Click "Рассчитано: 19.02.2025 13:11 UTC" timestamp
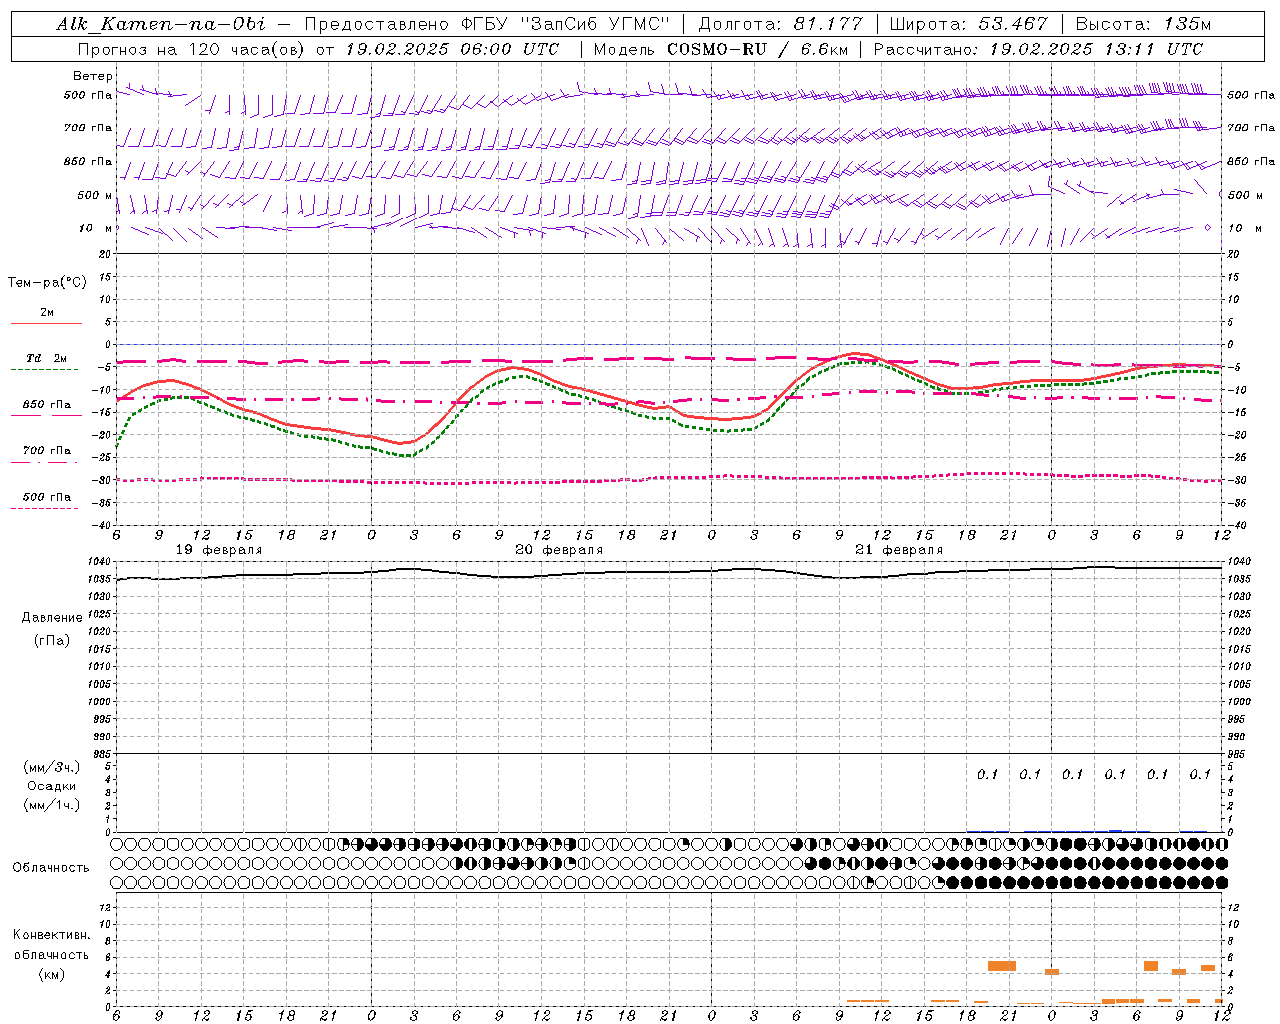The image size is (1280, 1024). tap(1038, 49)
